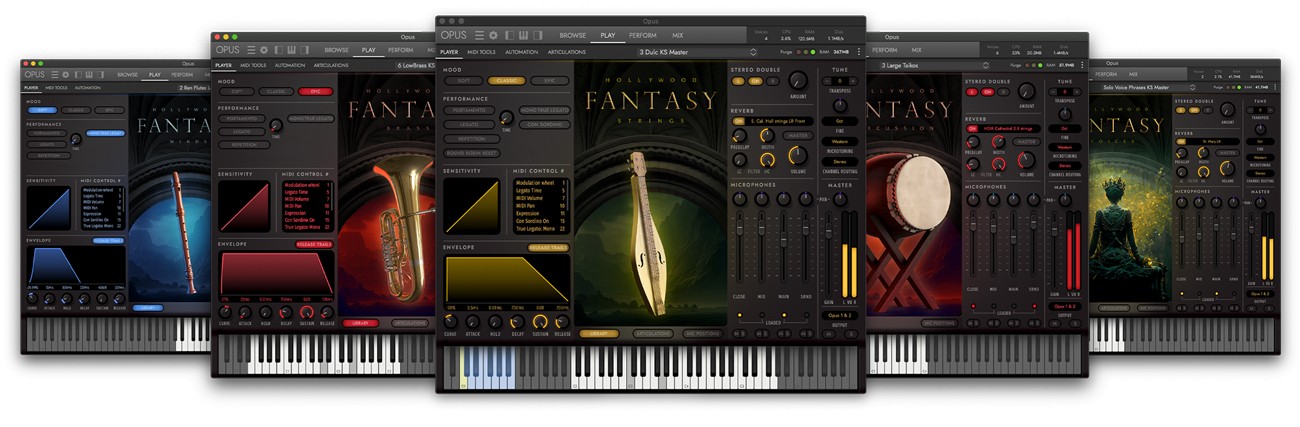This screenshot has width=1300, height=427.
Task: Open reverb preset dropdown in Strings window
Action: [779, 121]
